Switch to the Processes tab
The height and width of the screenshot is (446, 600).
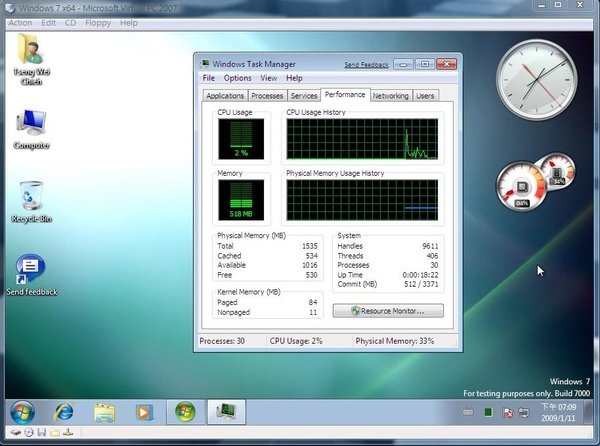[267, 96]
